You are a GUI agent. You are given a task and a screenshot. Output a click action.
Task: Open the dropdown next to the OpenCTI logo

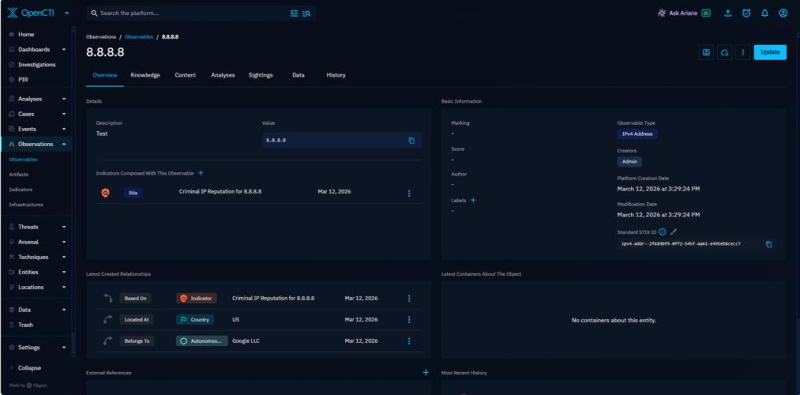pos(67,13)
